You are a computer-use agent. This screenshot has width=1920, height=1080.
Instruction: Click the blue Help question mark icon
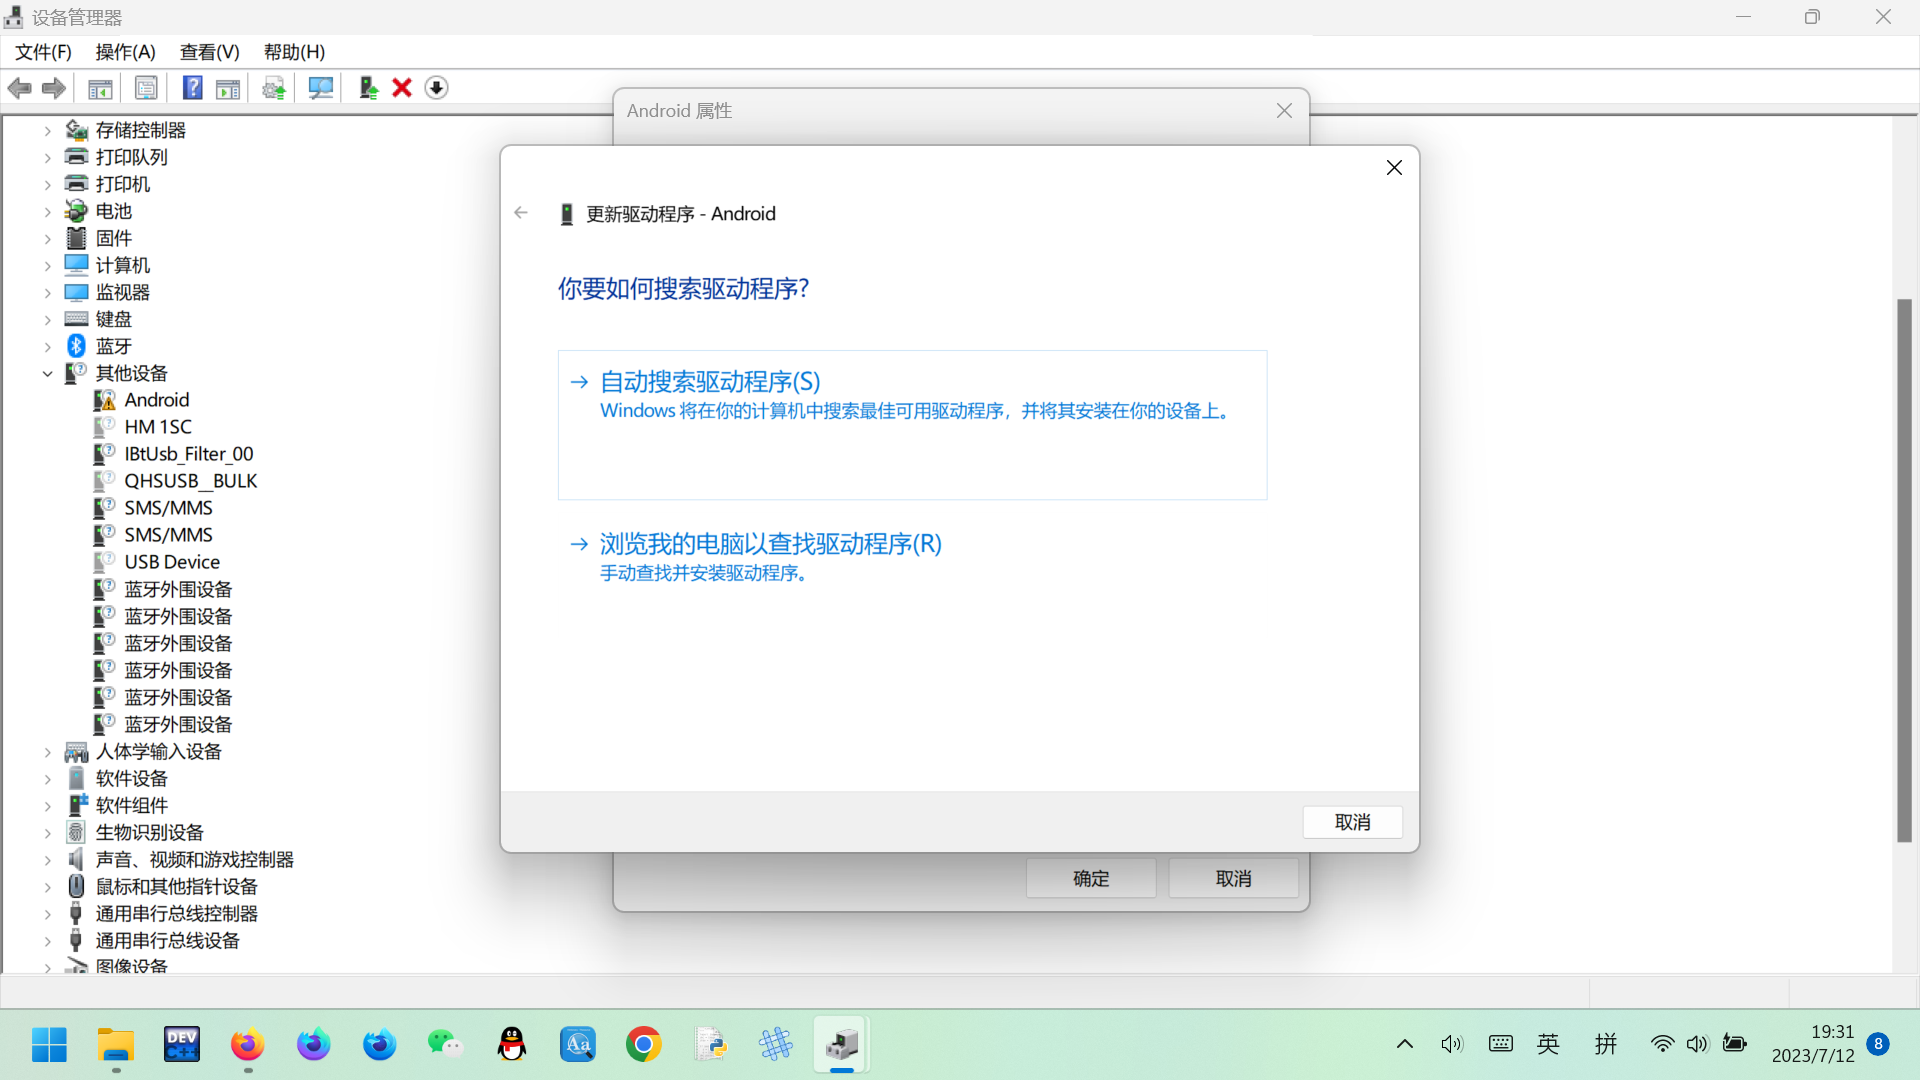click(193, 88)
